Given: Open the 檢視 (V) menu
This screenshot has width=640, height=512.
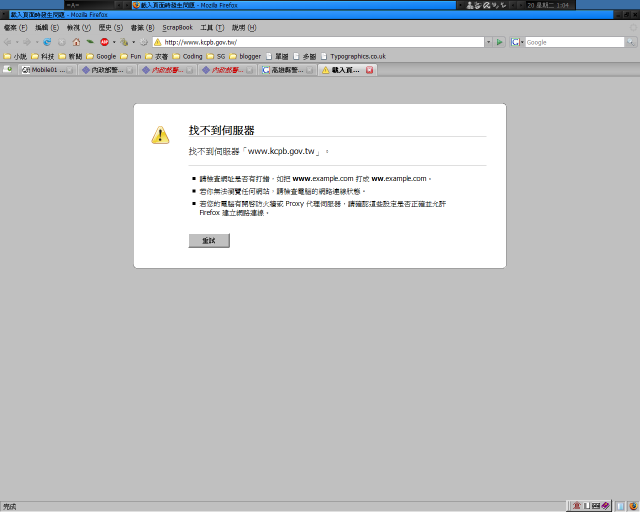Looking at the screenshot, I should coord(79,28).
